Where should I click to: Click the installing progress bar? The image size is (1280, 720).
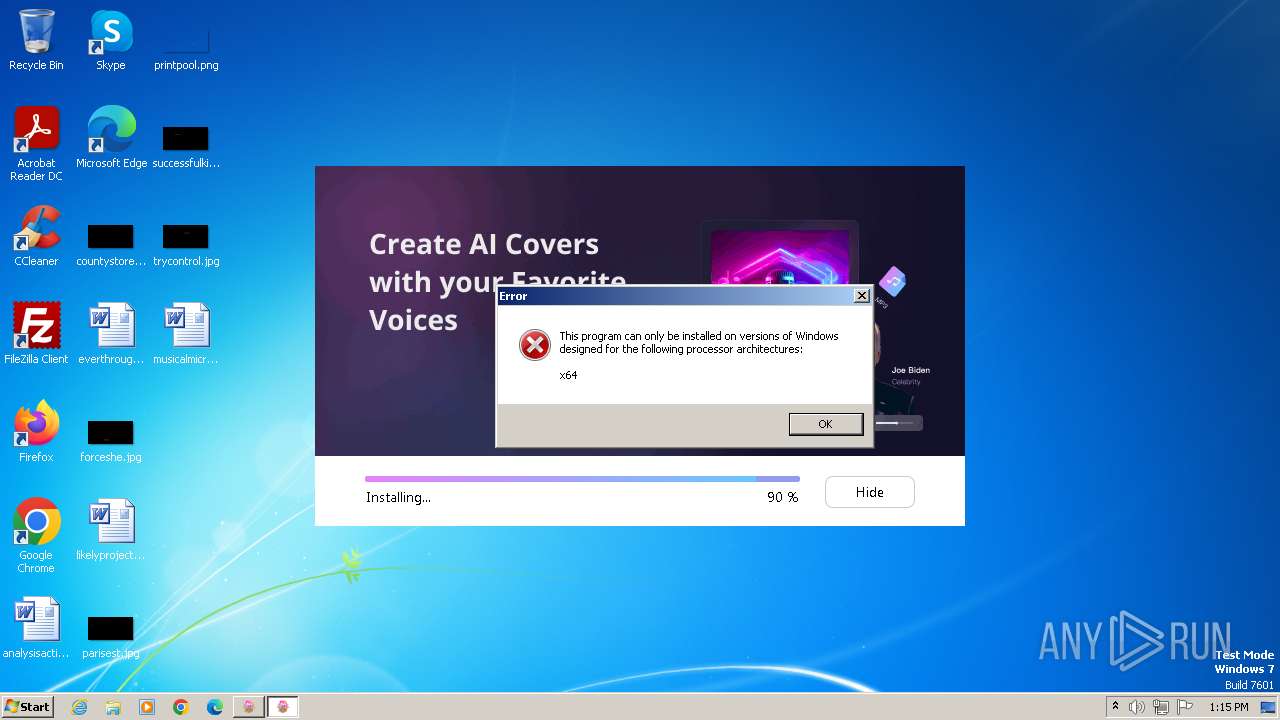[582, 479]
